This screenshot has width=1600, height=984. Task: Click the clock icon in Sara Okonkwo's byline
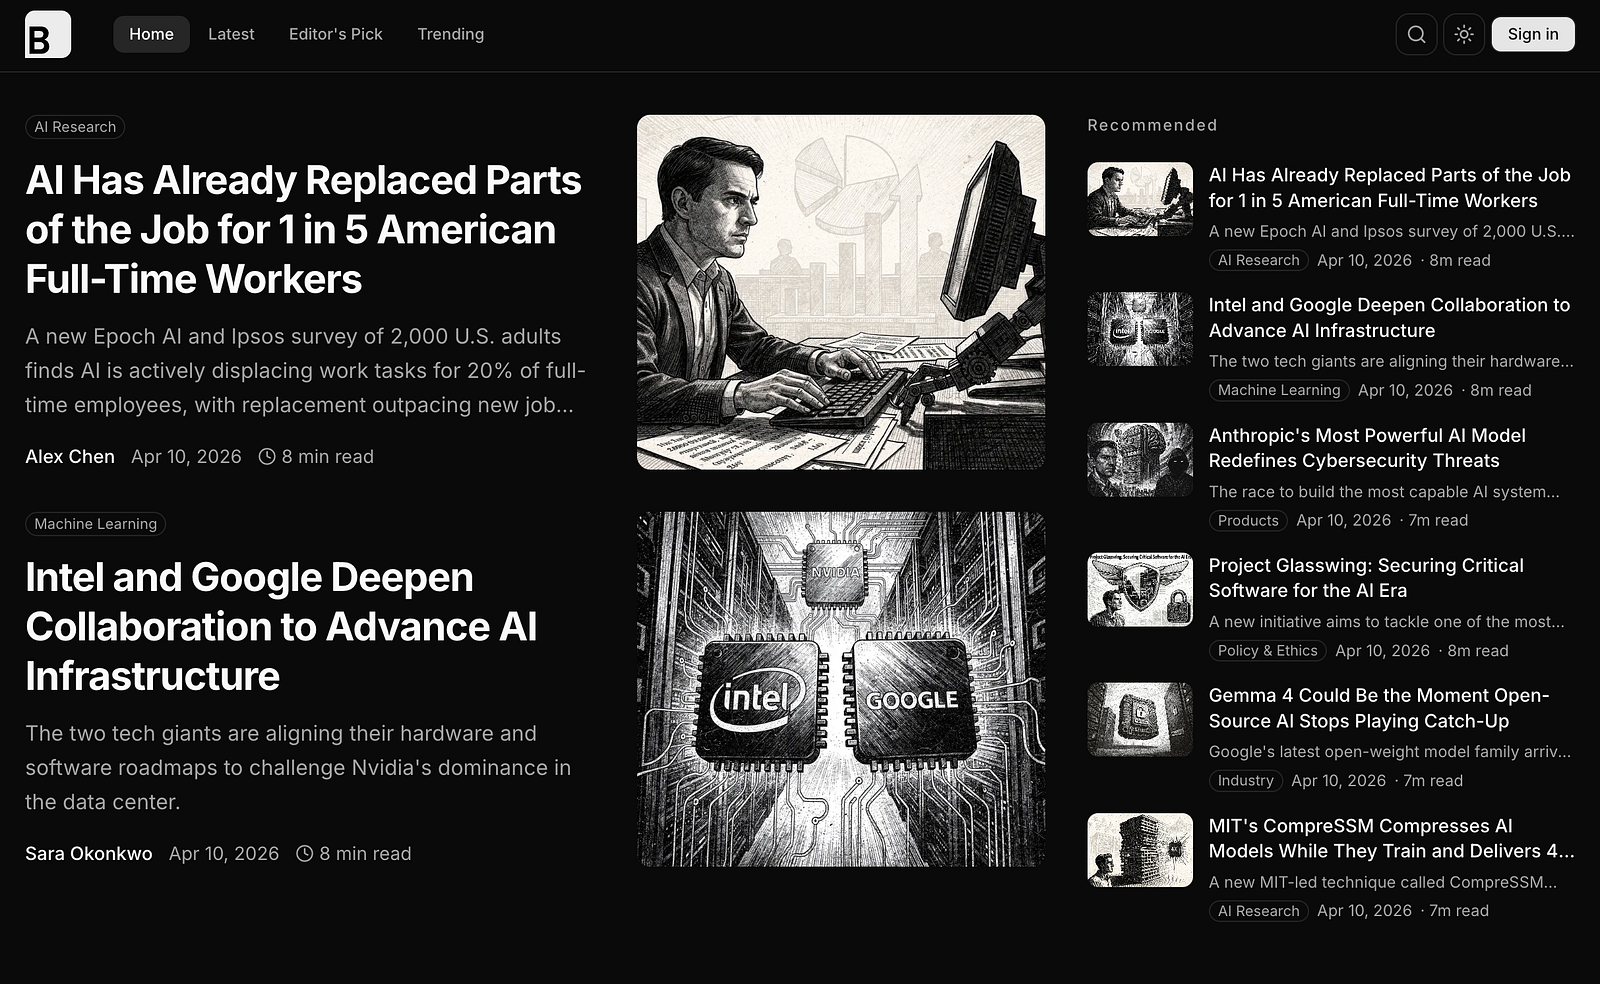click(x=305, y=854)
